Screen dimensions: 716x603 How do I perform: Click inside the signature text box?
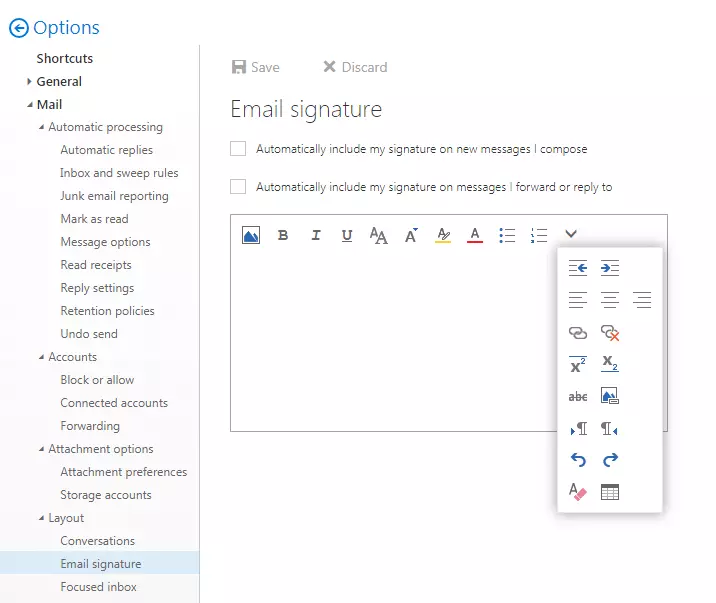tap(393, 340)
